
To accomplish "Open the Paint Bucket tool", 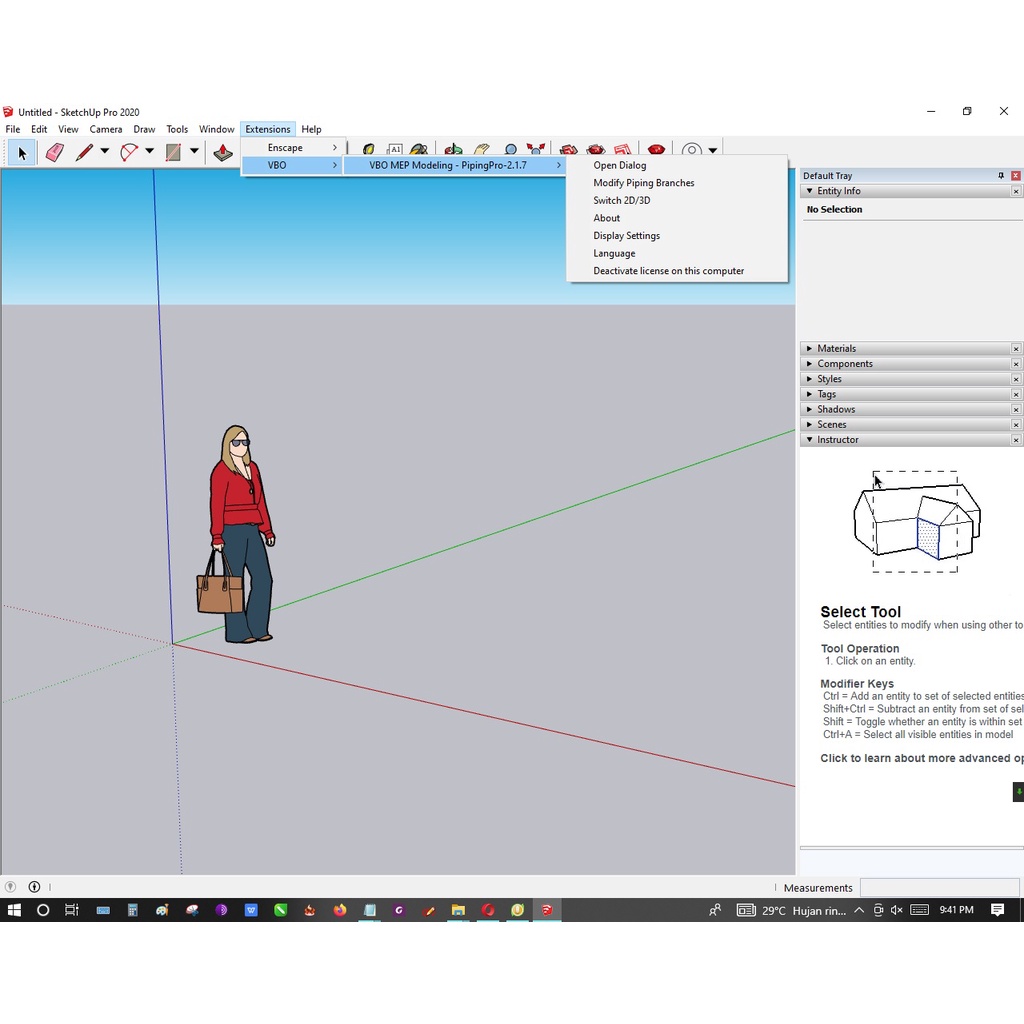I will tap(222, 152).
